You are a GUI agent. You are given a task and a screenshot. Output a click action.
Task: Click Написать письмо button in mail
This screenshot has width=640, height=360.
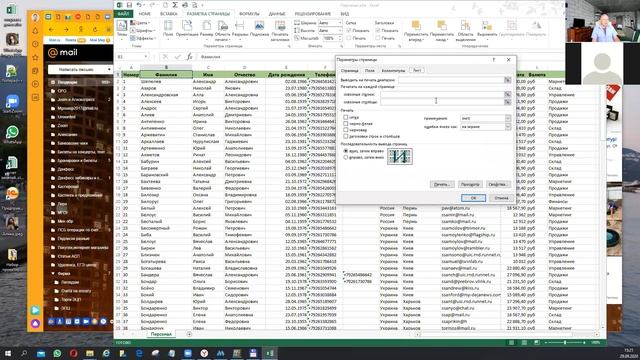(x=76, y=69)
